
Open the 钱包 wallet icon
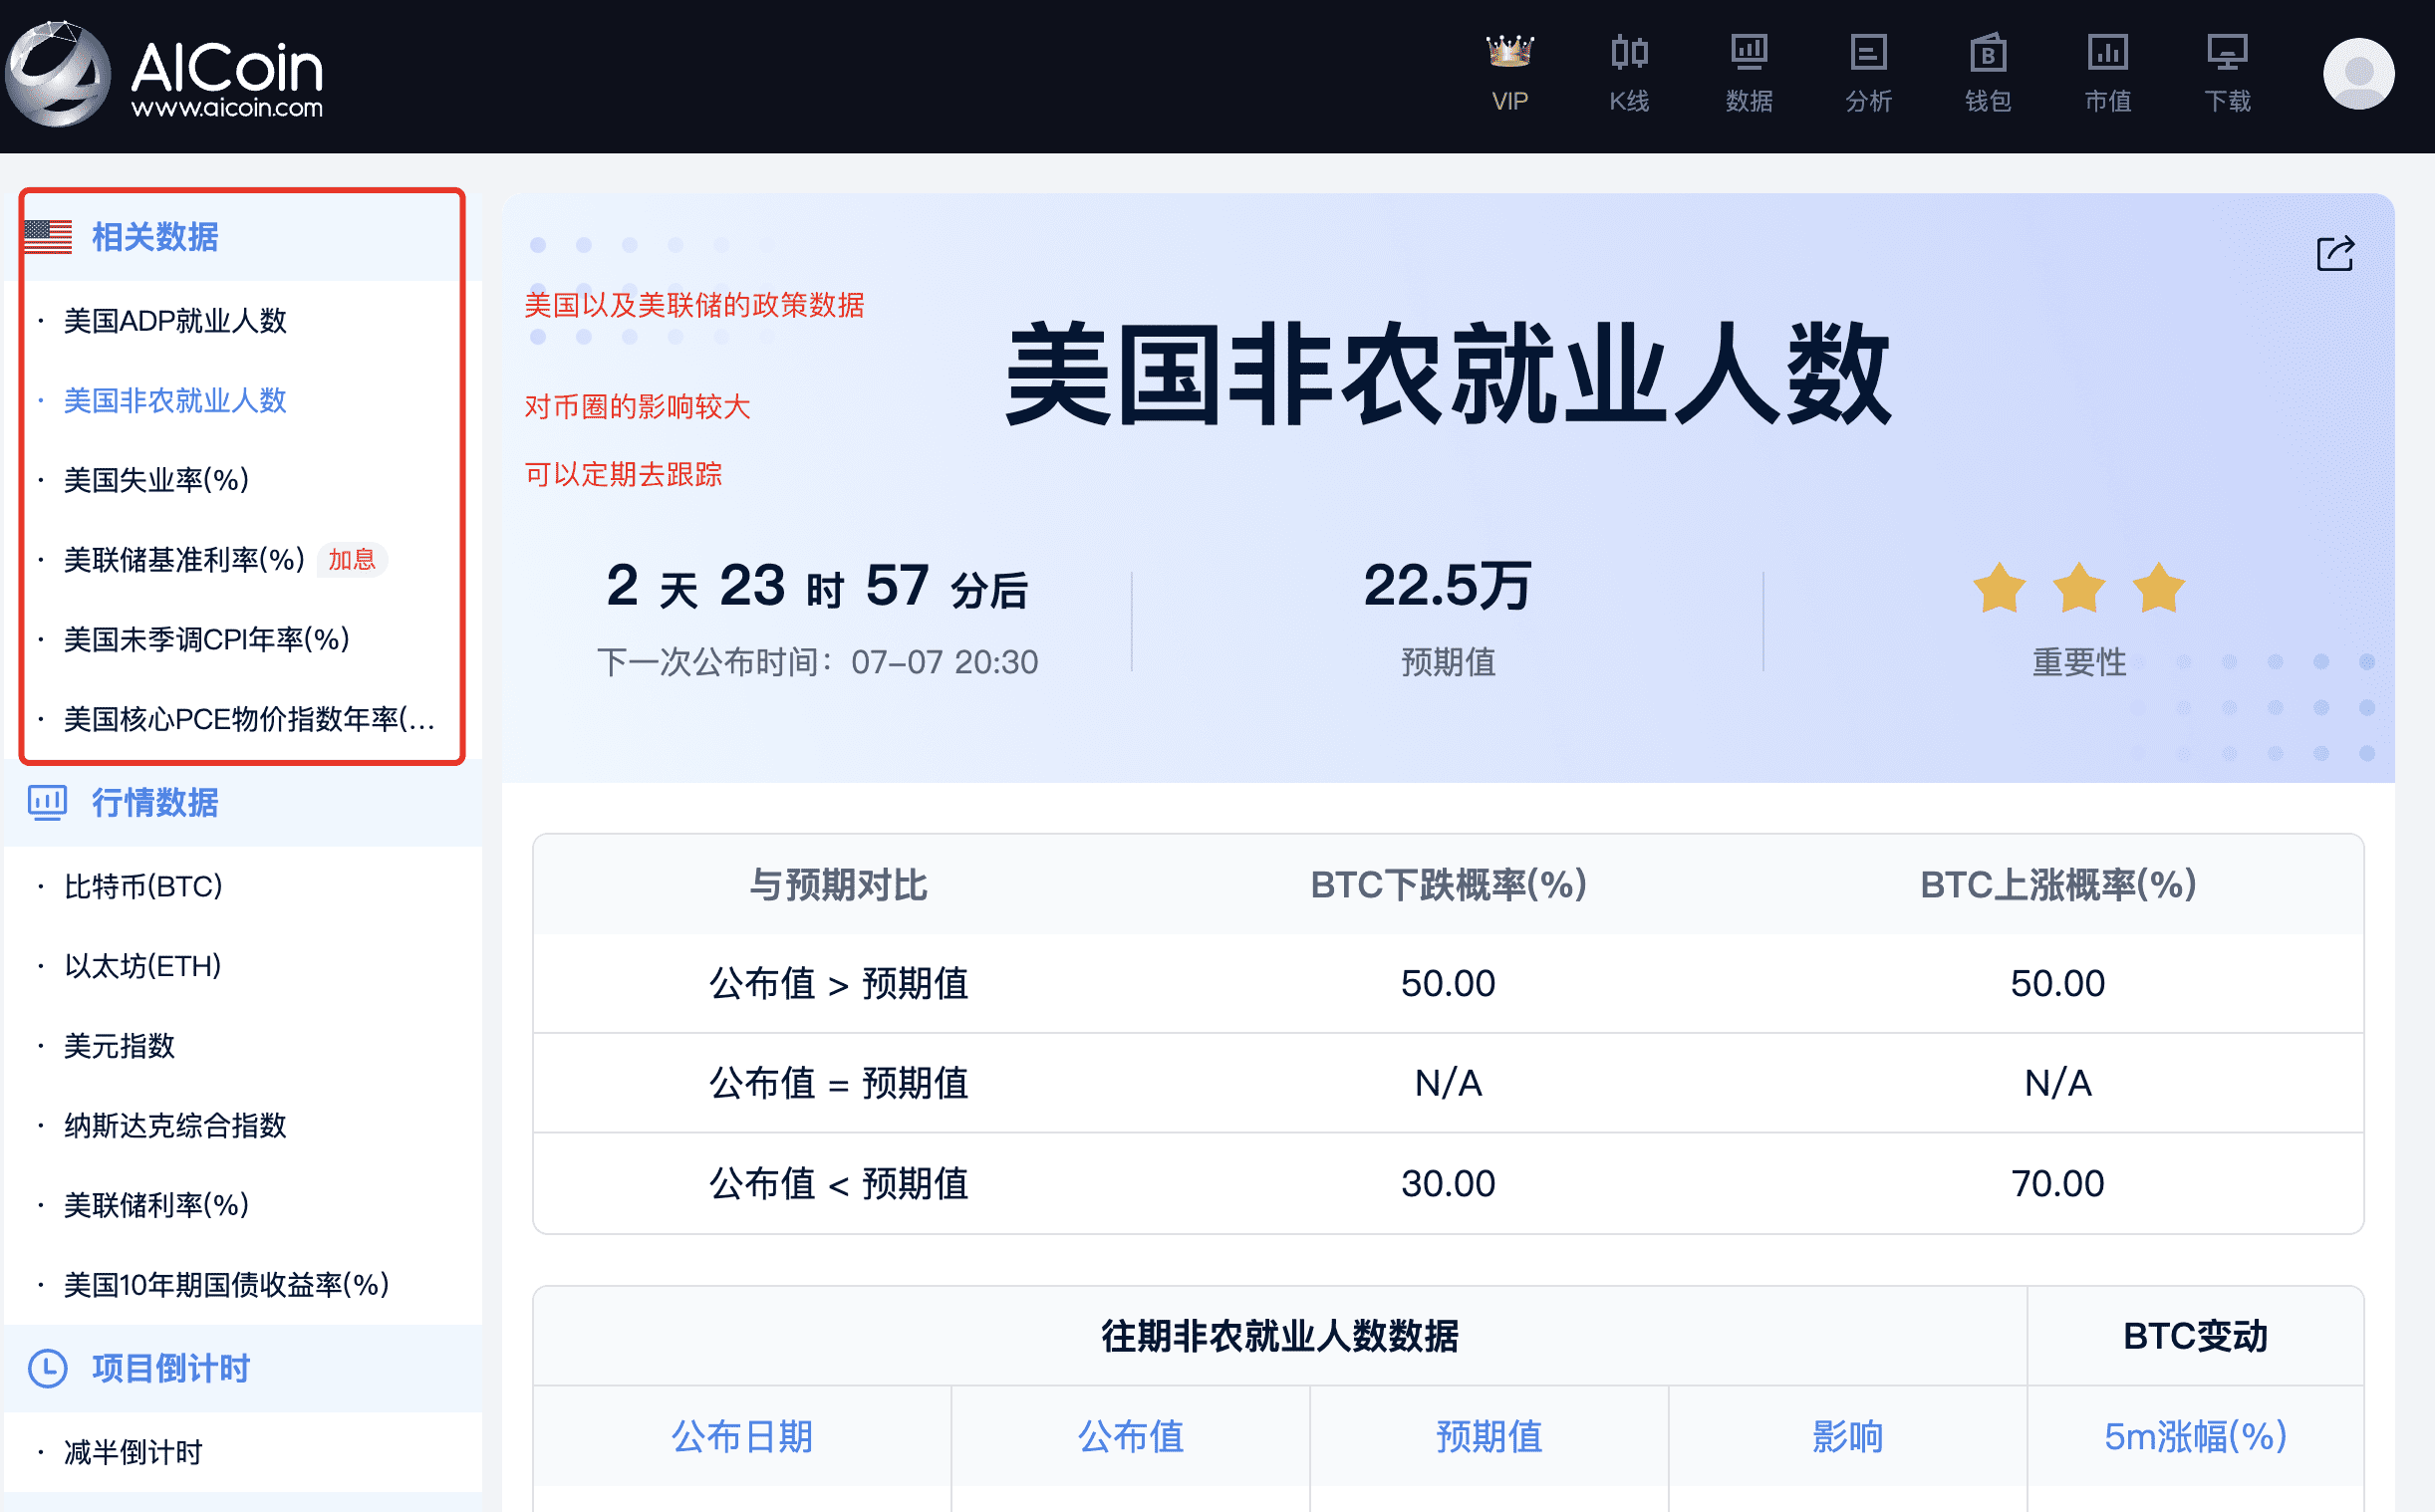point(1988,52)
